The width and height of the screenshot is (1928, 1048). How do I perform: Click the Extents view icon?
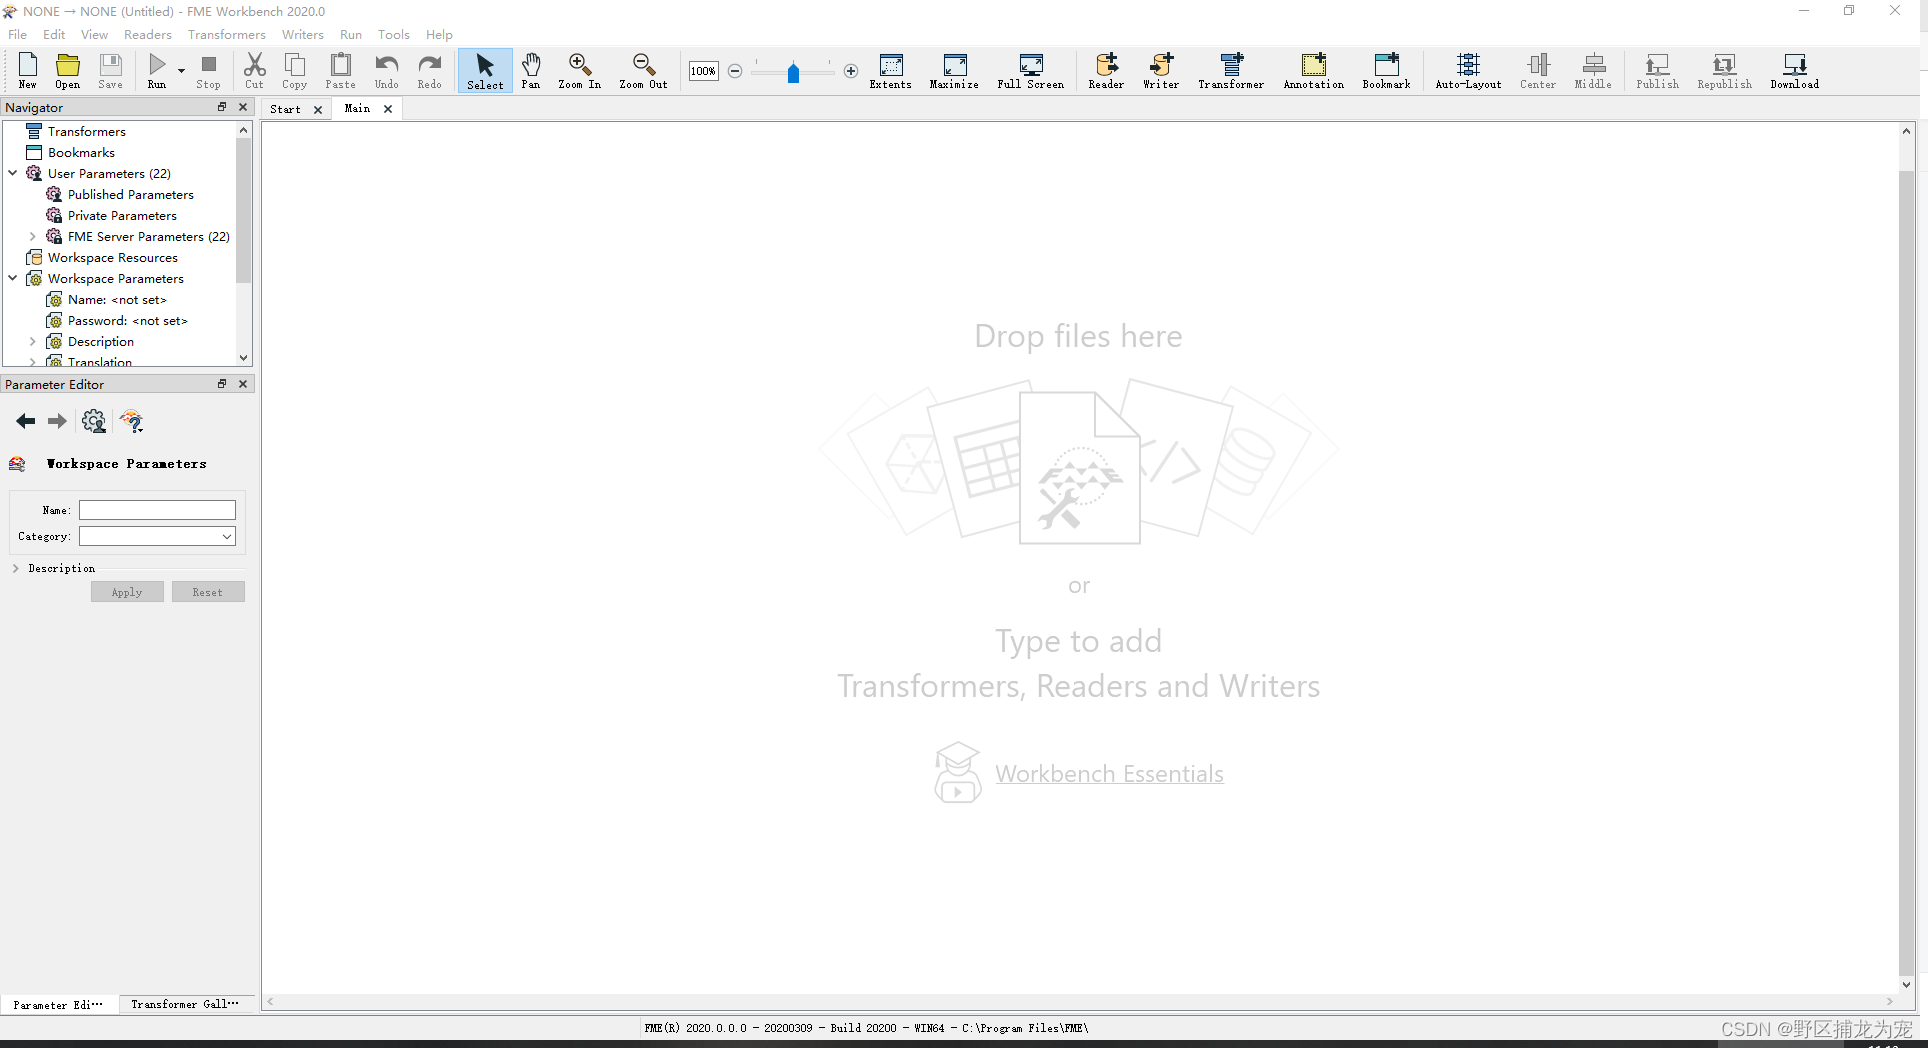pos(891,71)
